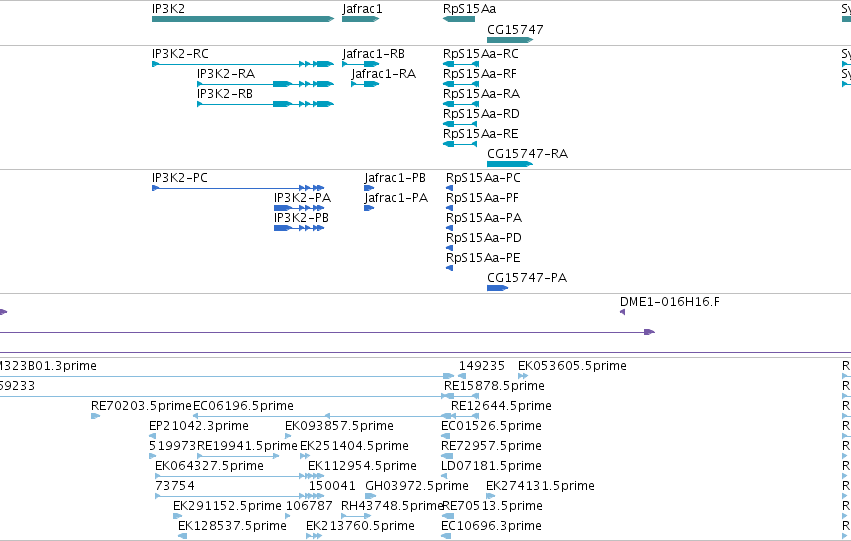Click transcript Jafrac1-RB
The width and height of the screenshot is (851, 541).
click(360, 64)
